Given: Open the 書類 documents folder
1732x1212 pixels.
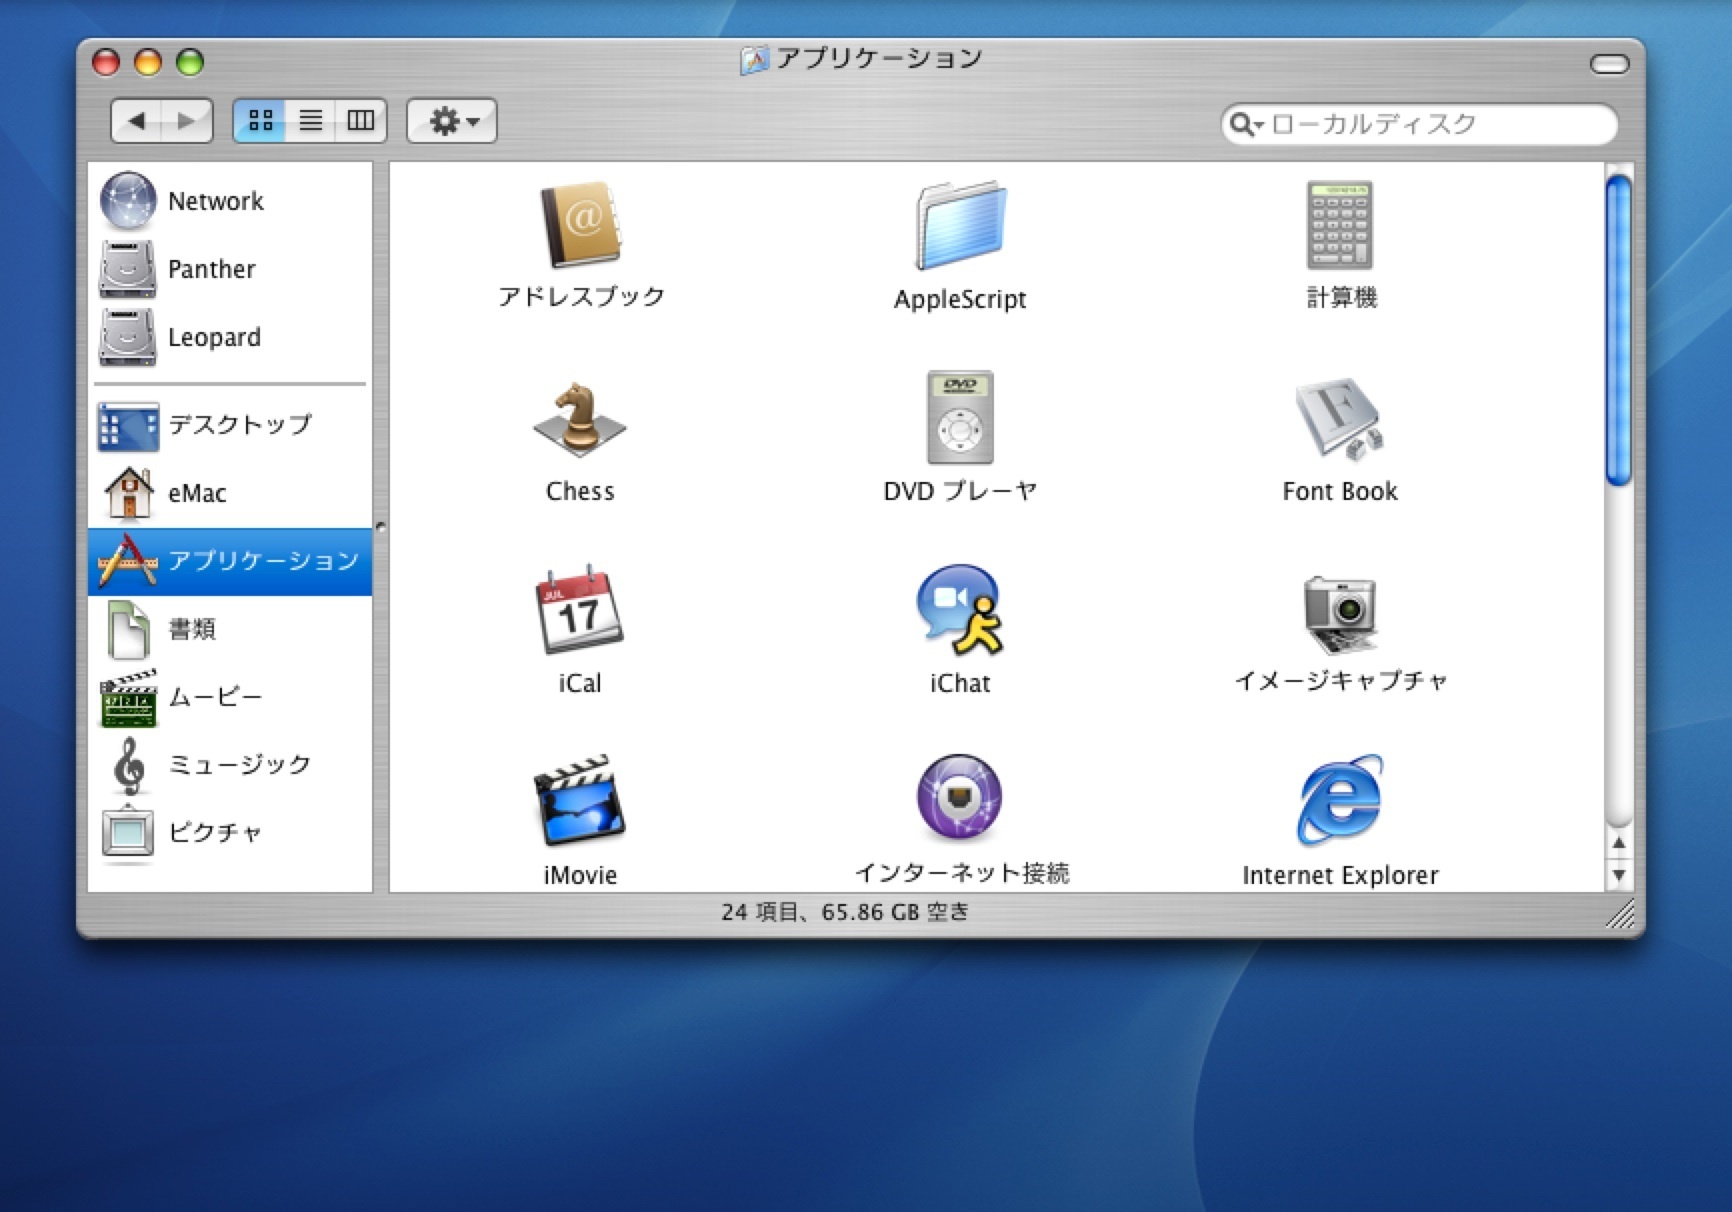Looking at the screenshot, I should 230,629.
